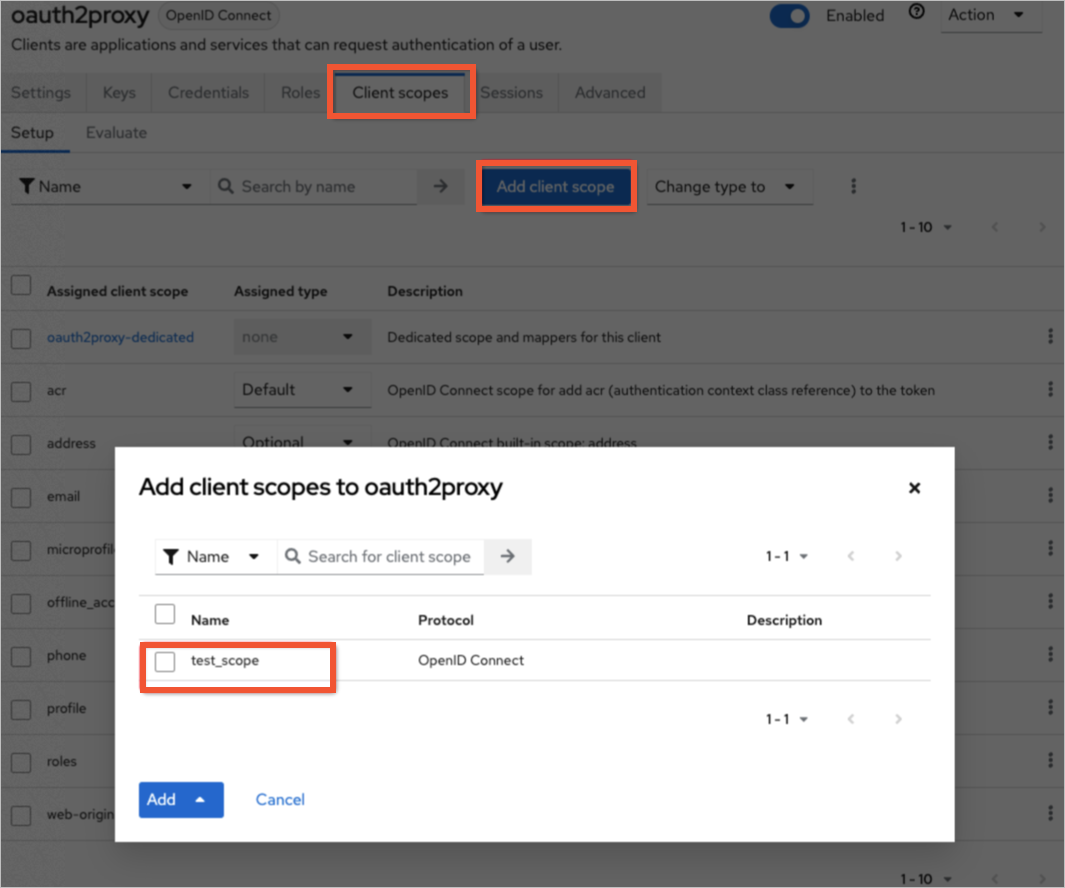Click top pagination previous page arrow
The width and height of the screenshot is (1065, 888).
click(994, 227)
